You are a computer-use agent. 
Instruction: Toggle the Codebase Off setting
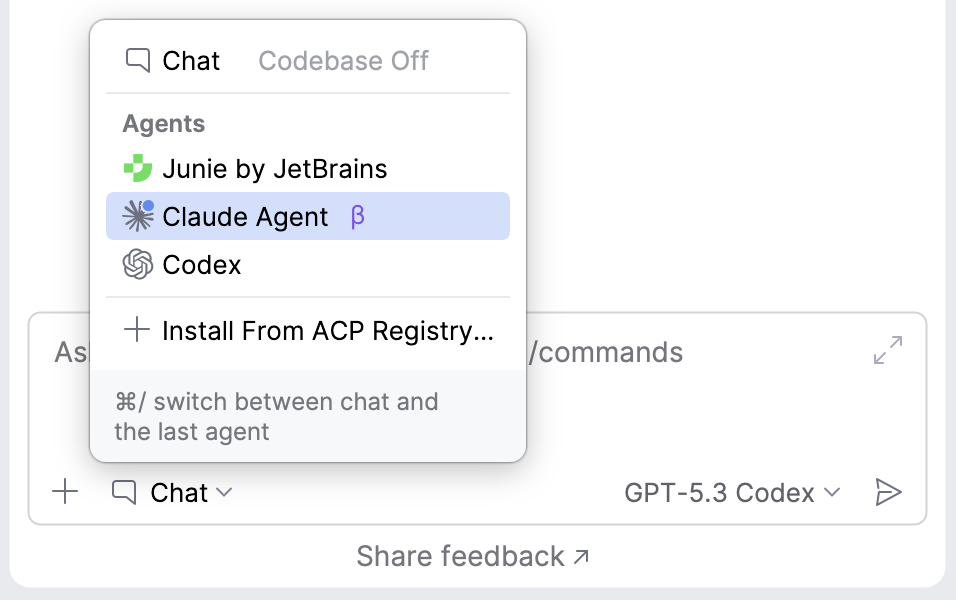pyautogui.click(x=343, y=61)
